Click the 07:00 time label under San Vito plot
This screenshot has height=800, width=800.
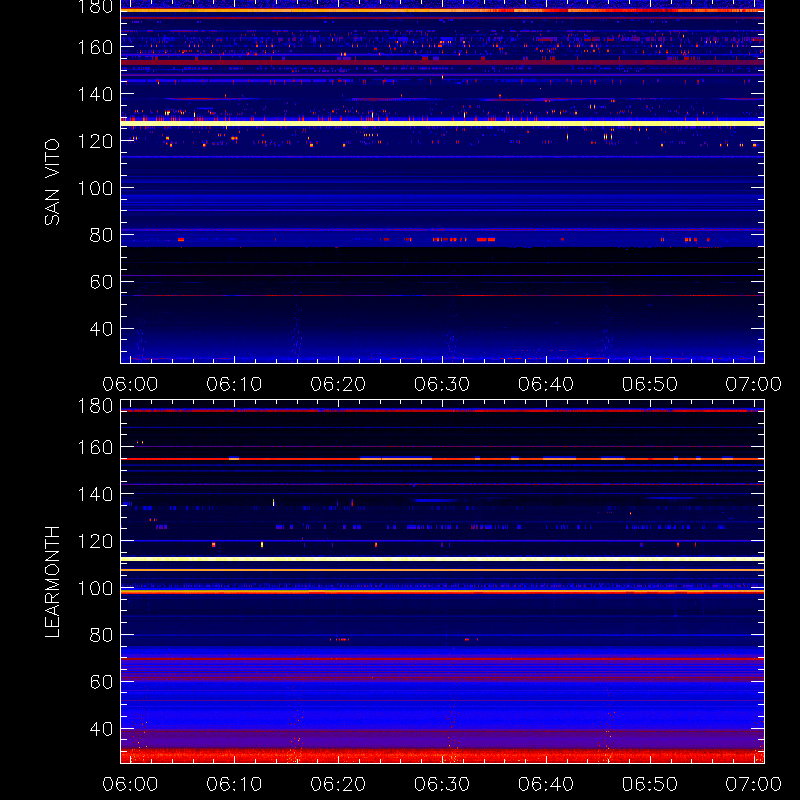[x=754, y=384]
